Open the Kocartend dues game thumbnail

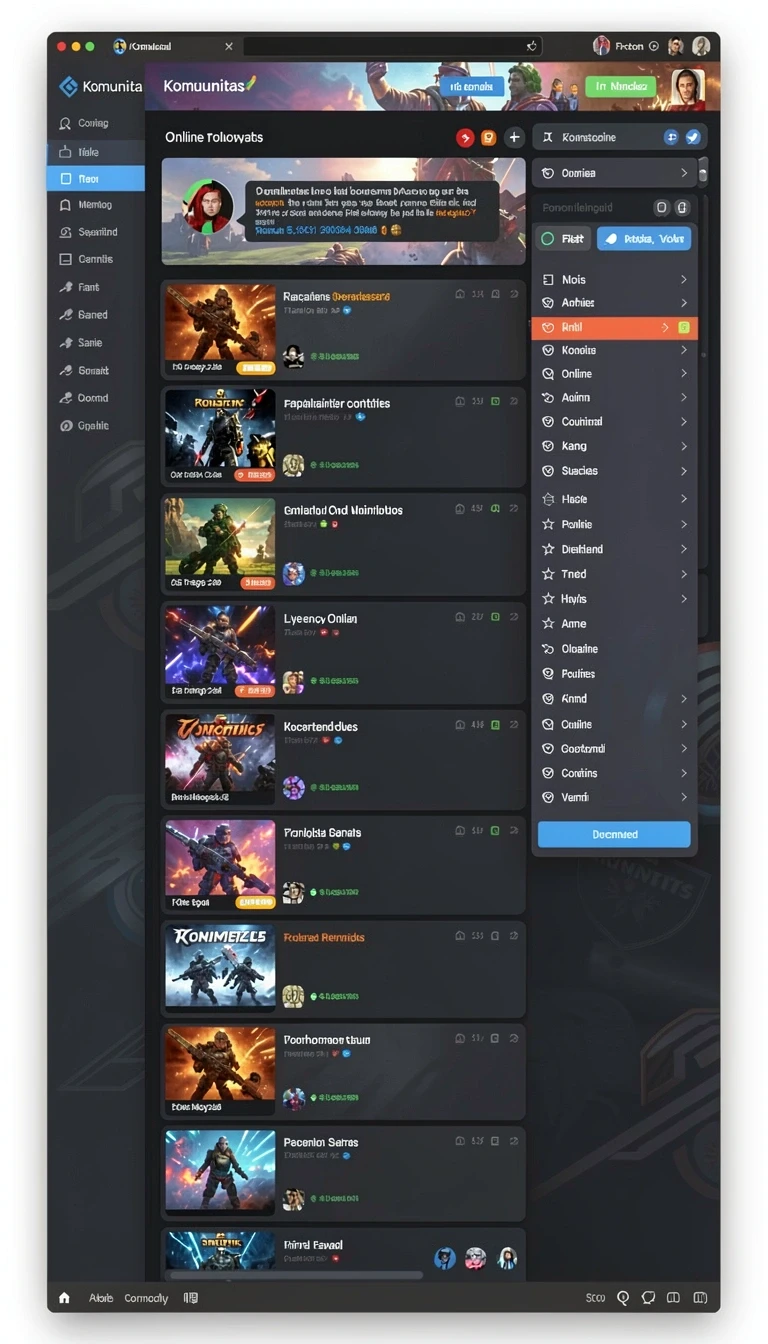click(x=220, y=760)
